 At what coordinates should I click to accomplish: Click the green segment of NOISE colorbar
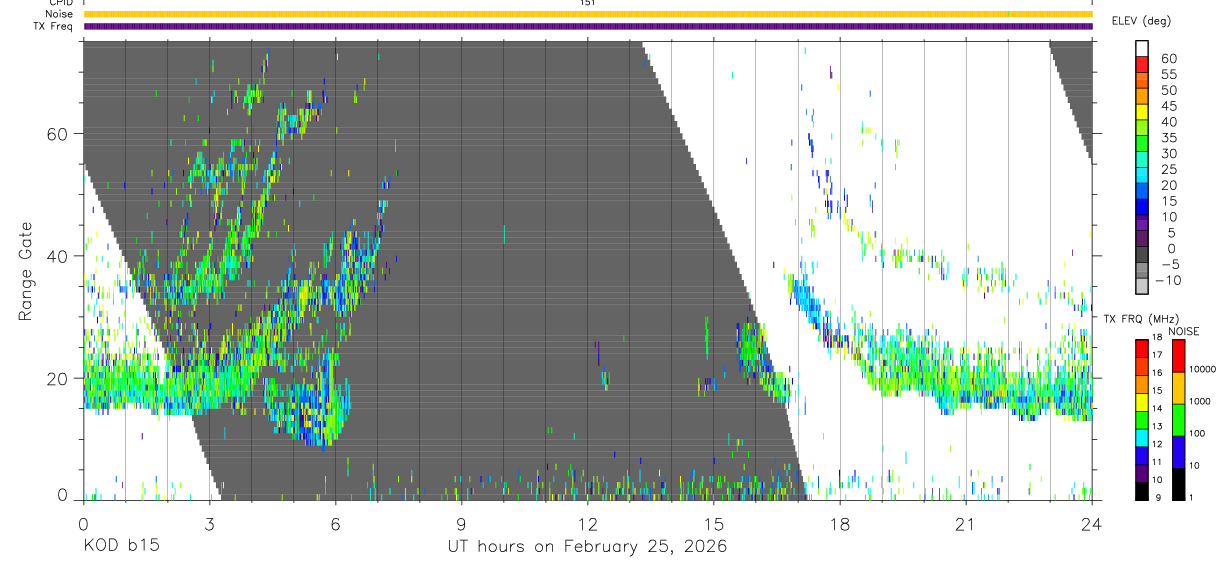(1178, 420)
